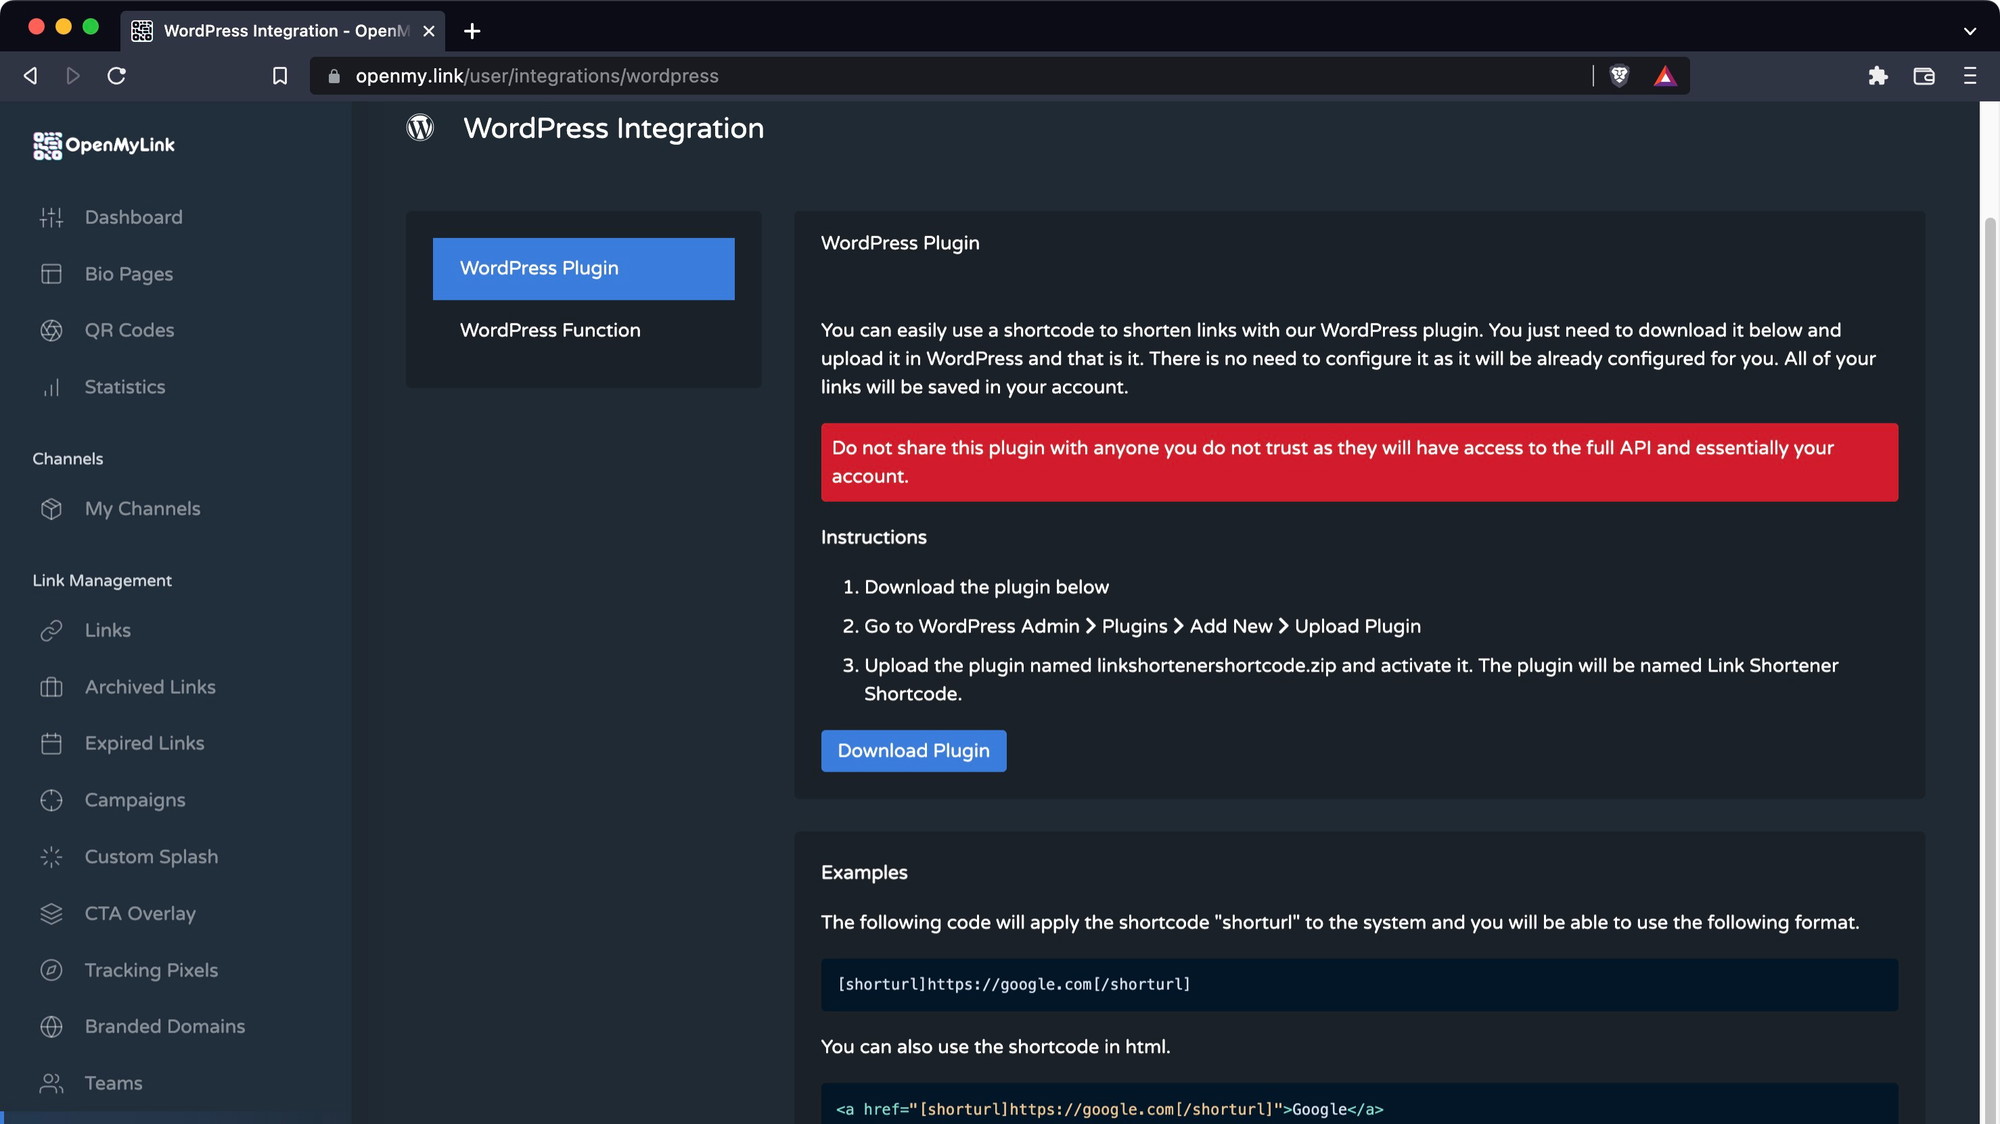Click the Branded Domains globe icon
The width and height of the screenshot is (2000, 1124).
click(x=52, y=1027)
